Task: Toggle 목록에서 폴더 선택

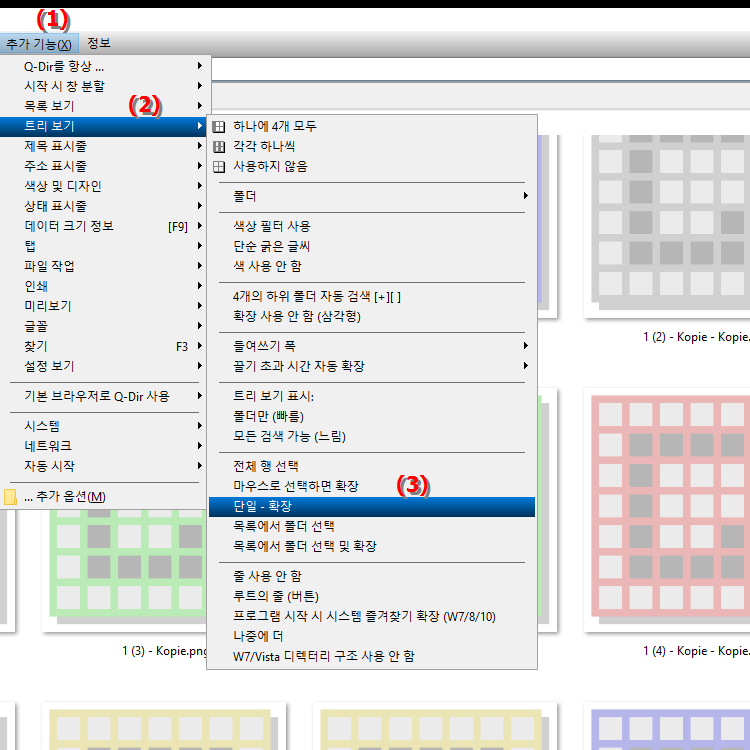Action: point(372,526)
